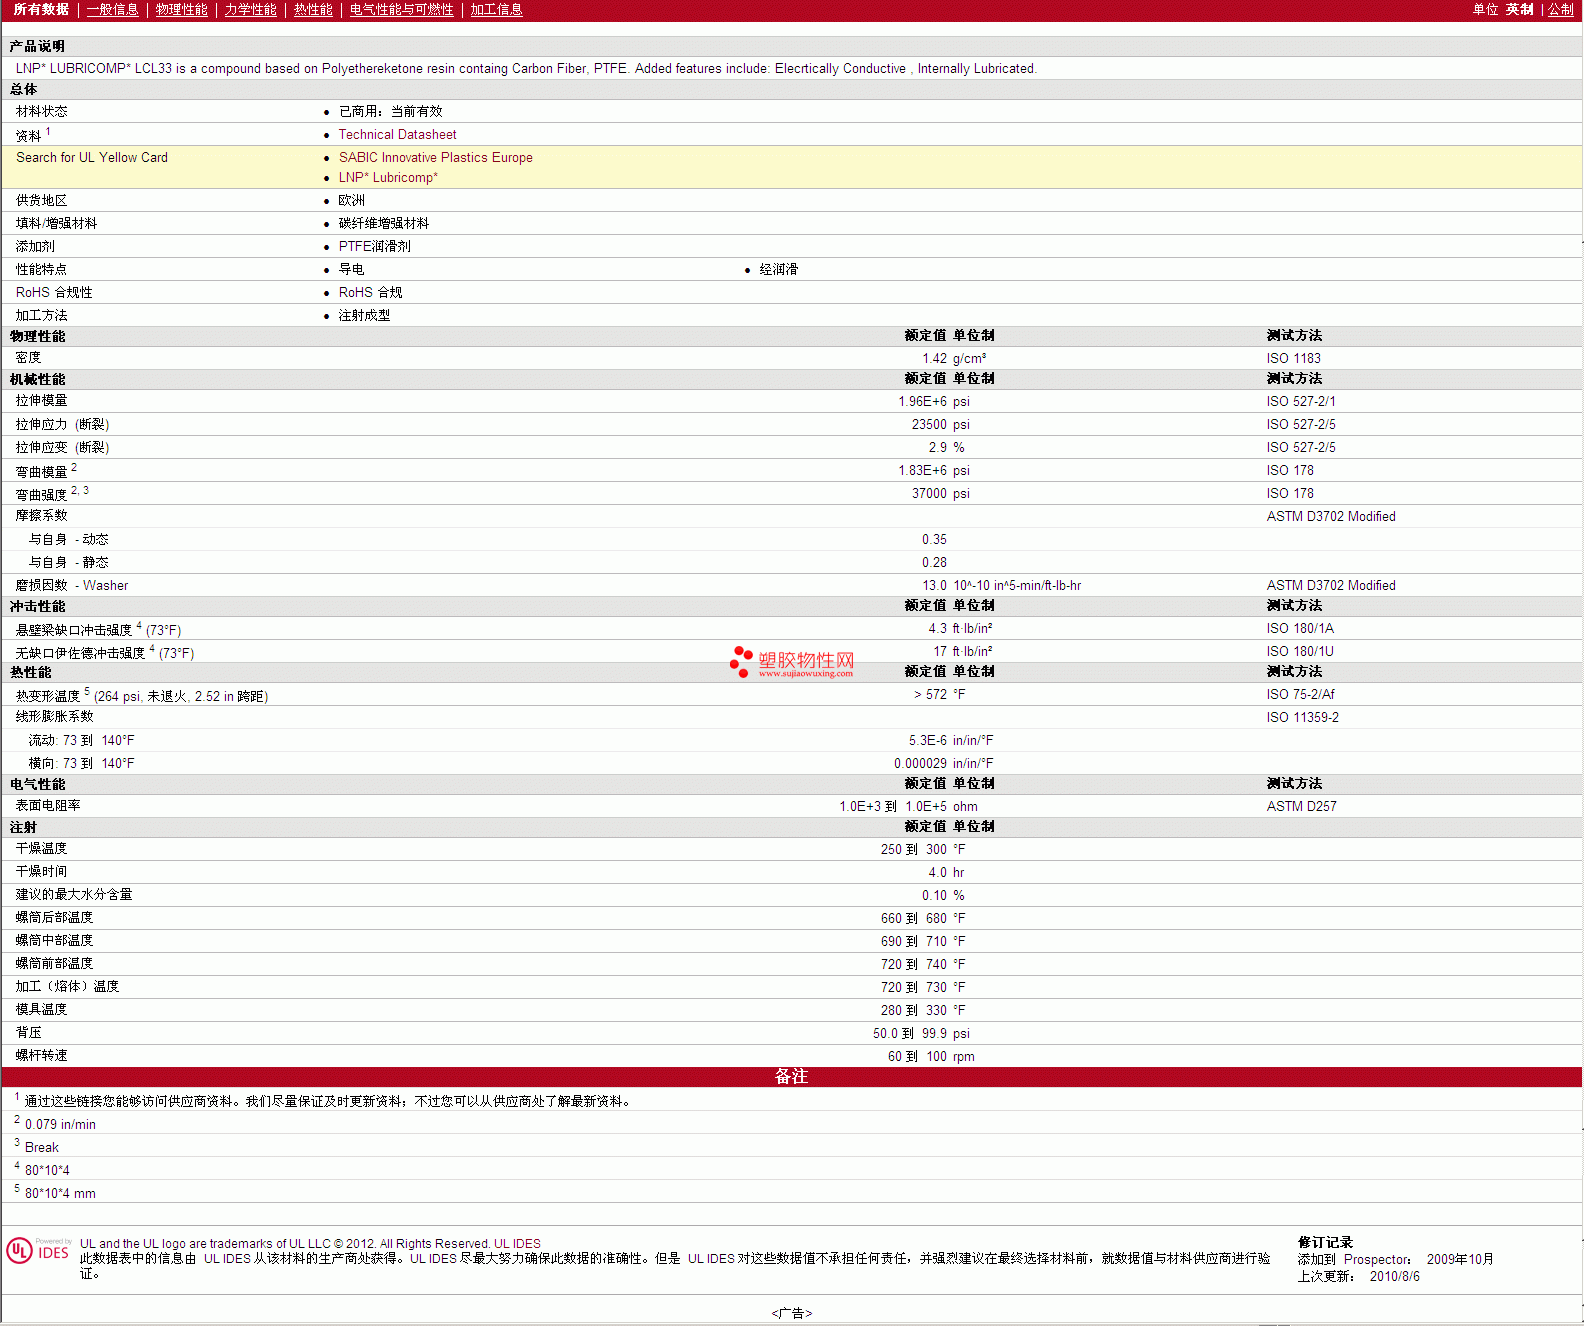
Task: Click SABIC Innovative Plastics Europe link
Action: (435, 158)
